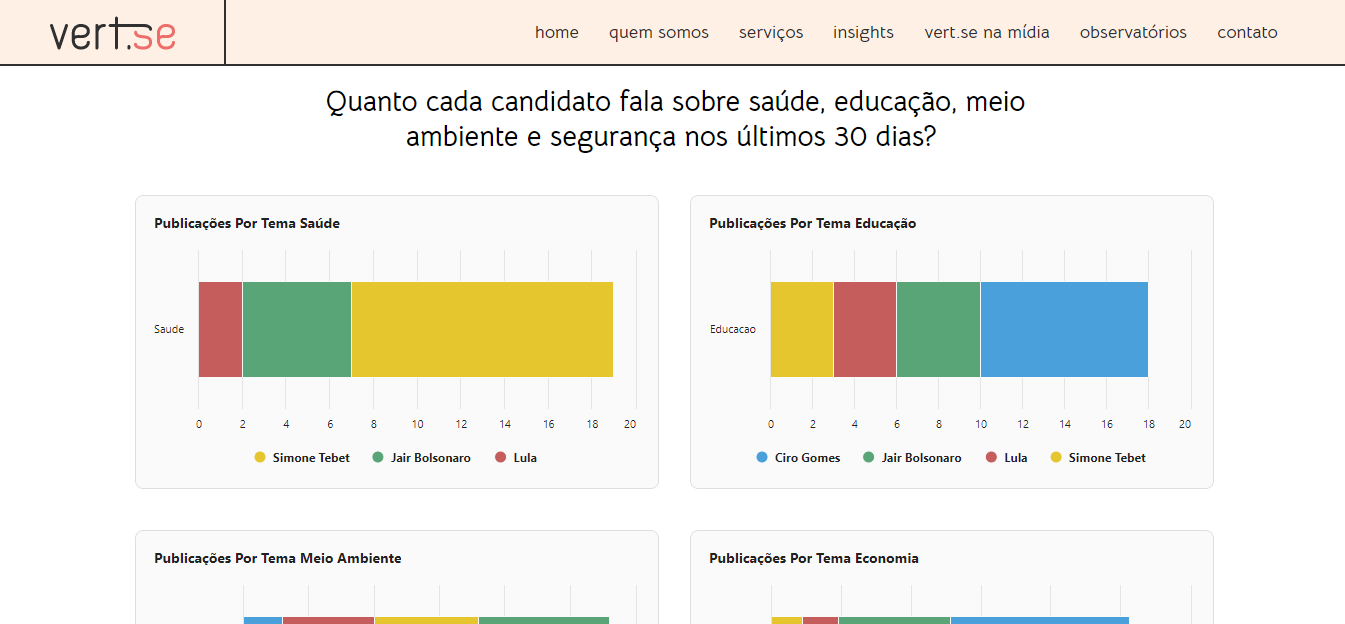Toggle Jair Bolsonaro legend in Educação chart

[x=911, y=458]
